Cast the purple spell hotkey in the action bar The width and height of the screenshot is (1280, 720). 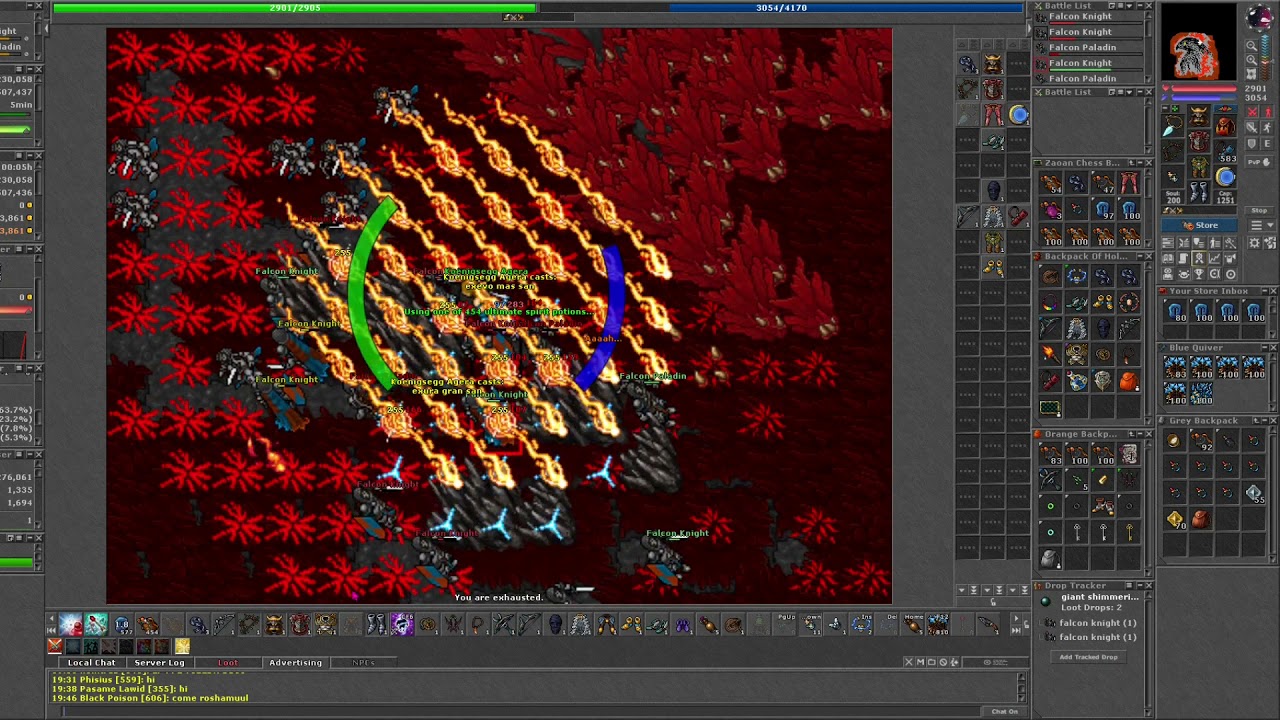pos(402,626)
